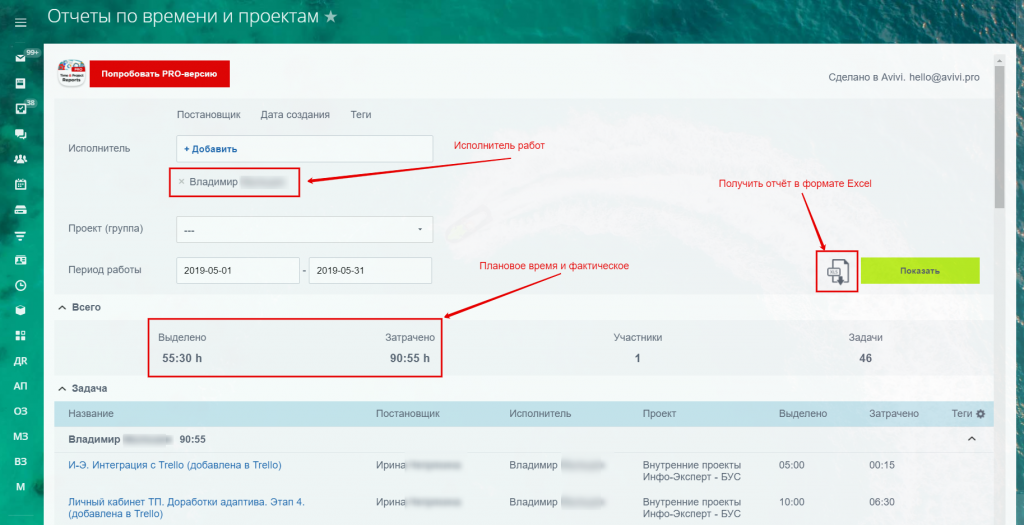Click the Исполнитель column header in table
This screenshot has height=525, width=1024.
tap(540, 413)
